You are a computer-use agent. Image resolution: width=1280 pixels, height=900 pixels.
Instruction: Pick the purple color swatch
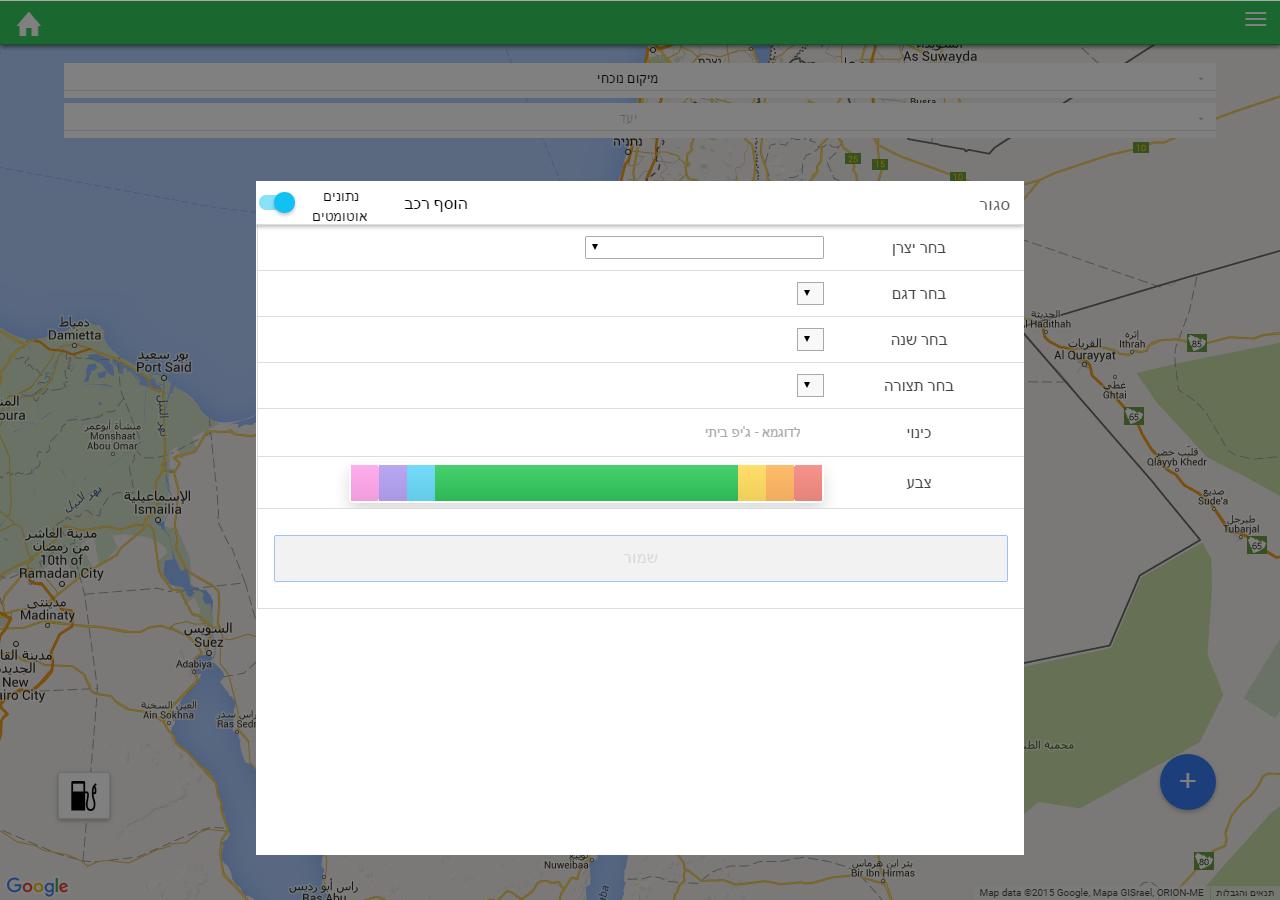[393, 483]
